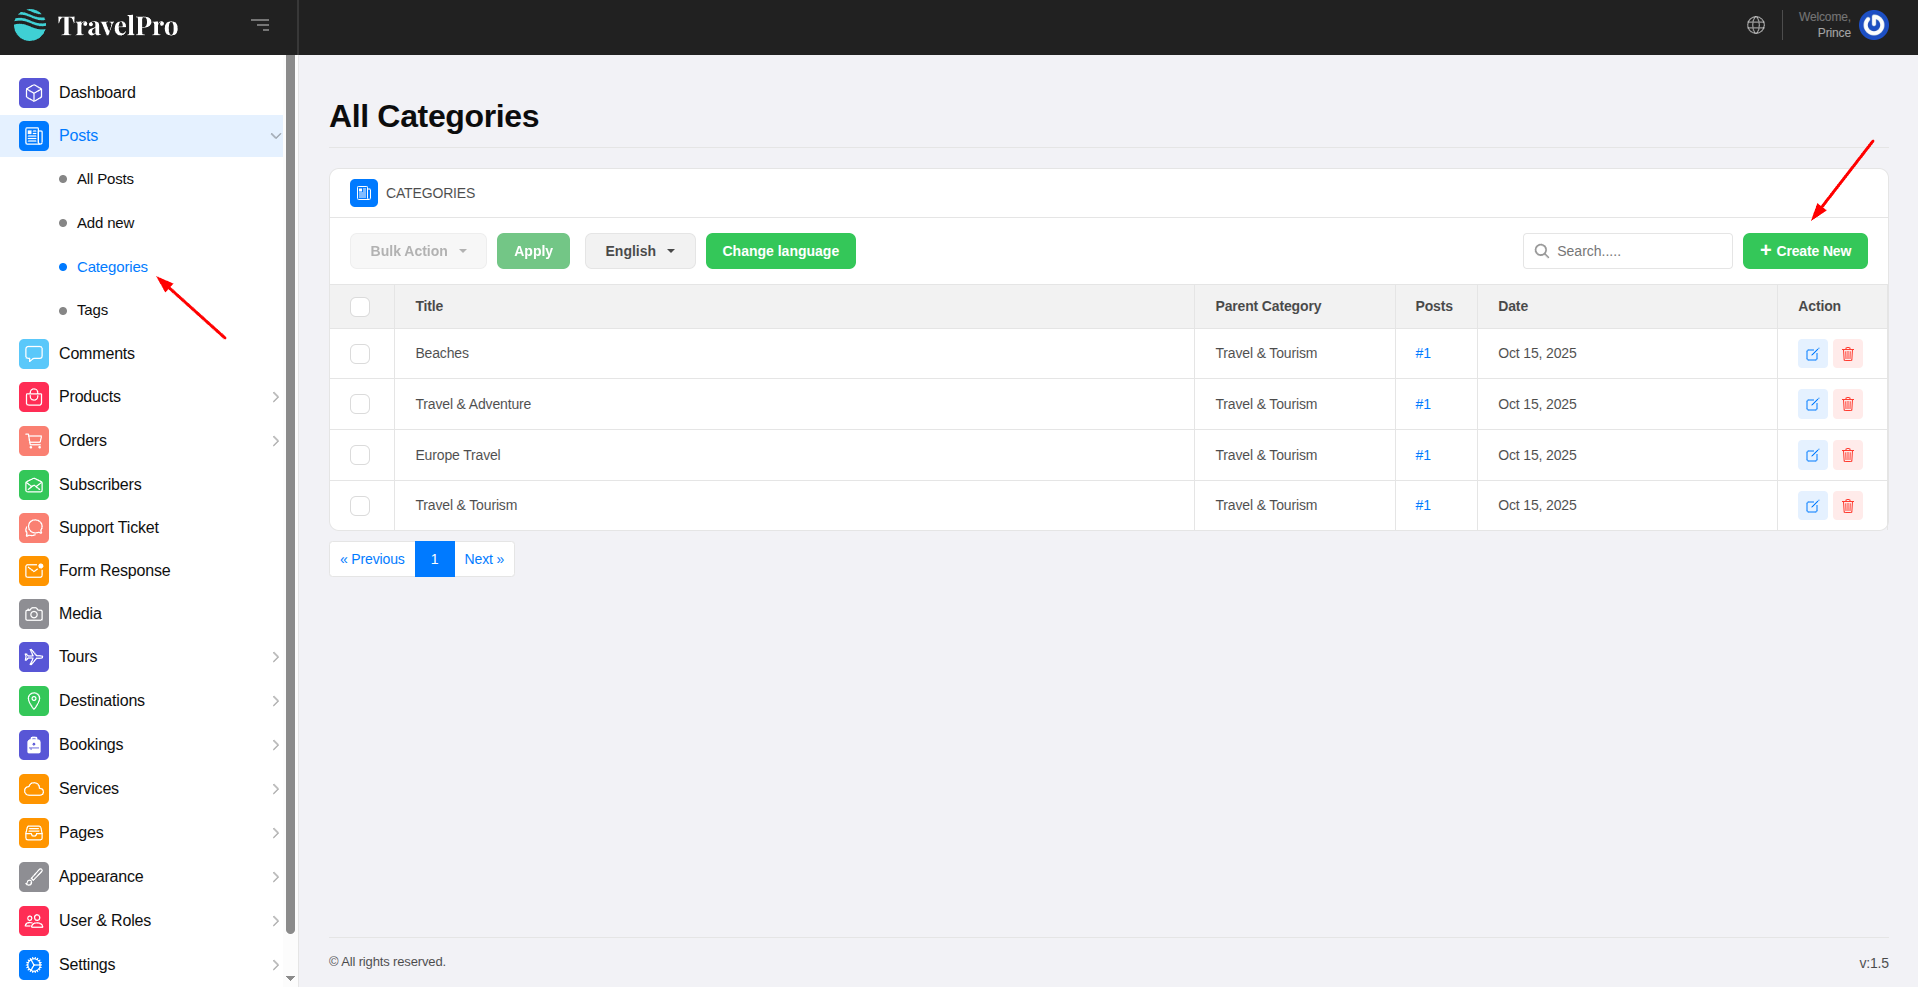
Task: Expand the Tours submenu chevron
Action: coord(275,657)
